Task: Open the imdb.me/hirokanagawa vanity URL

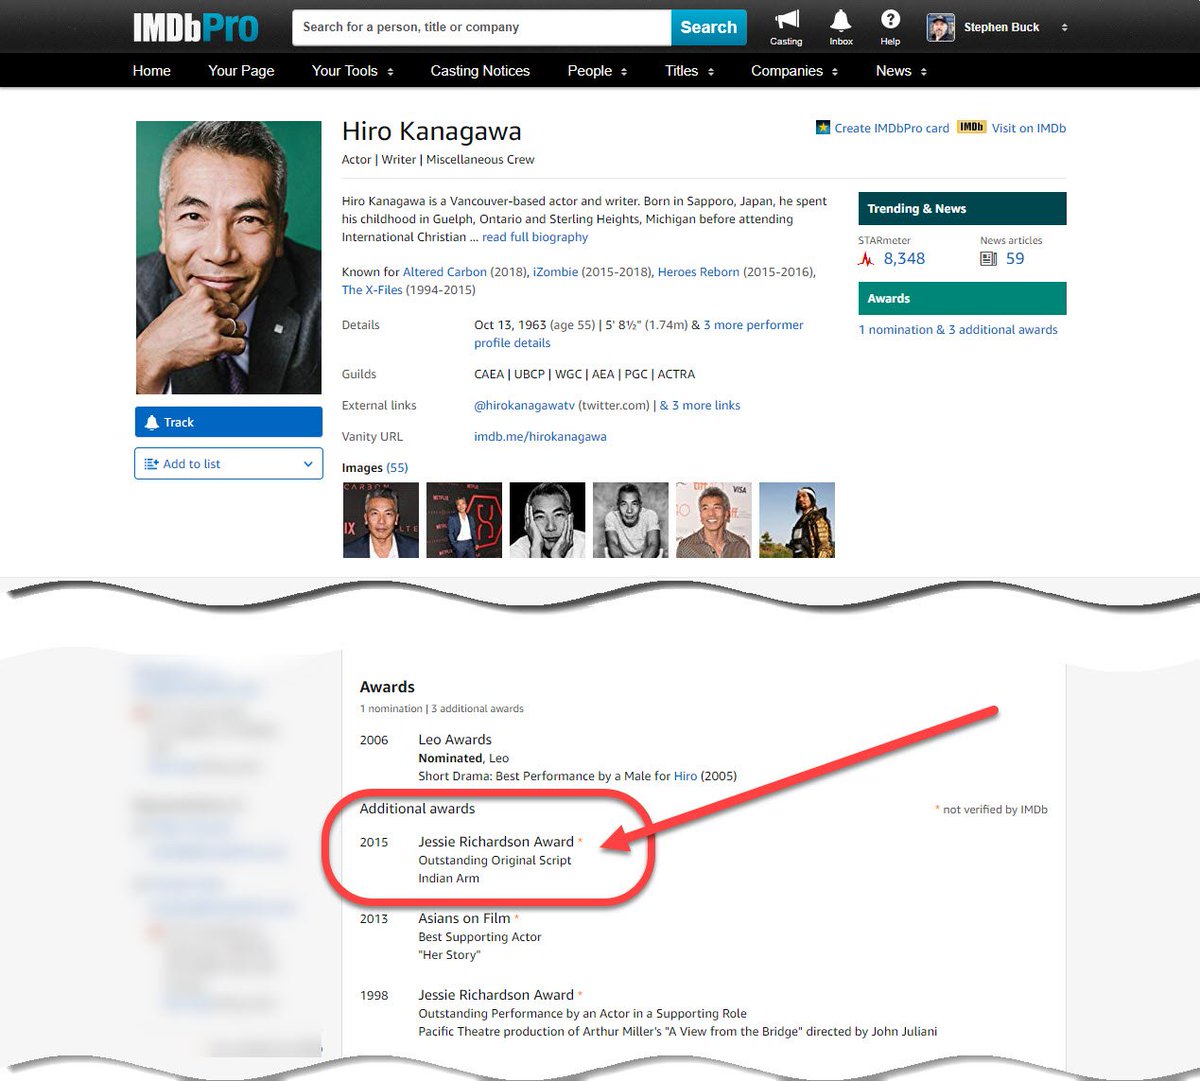Action: [540, 437]
